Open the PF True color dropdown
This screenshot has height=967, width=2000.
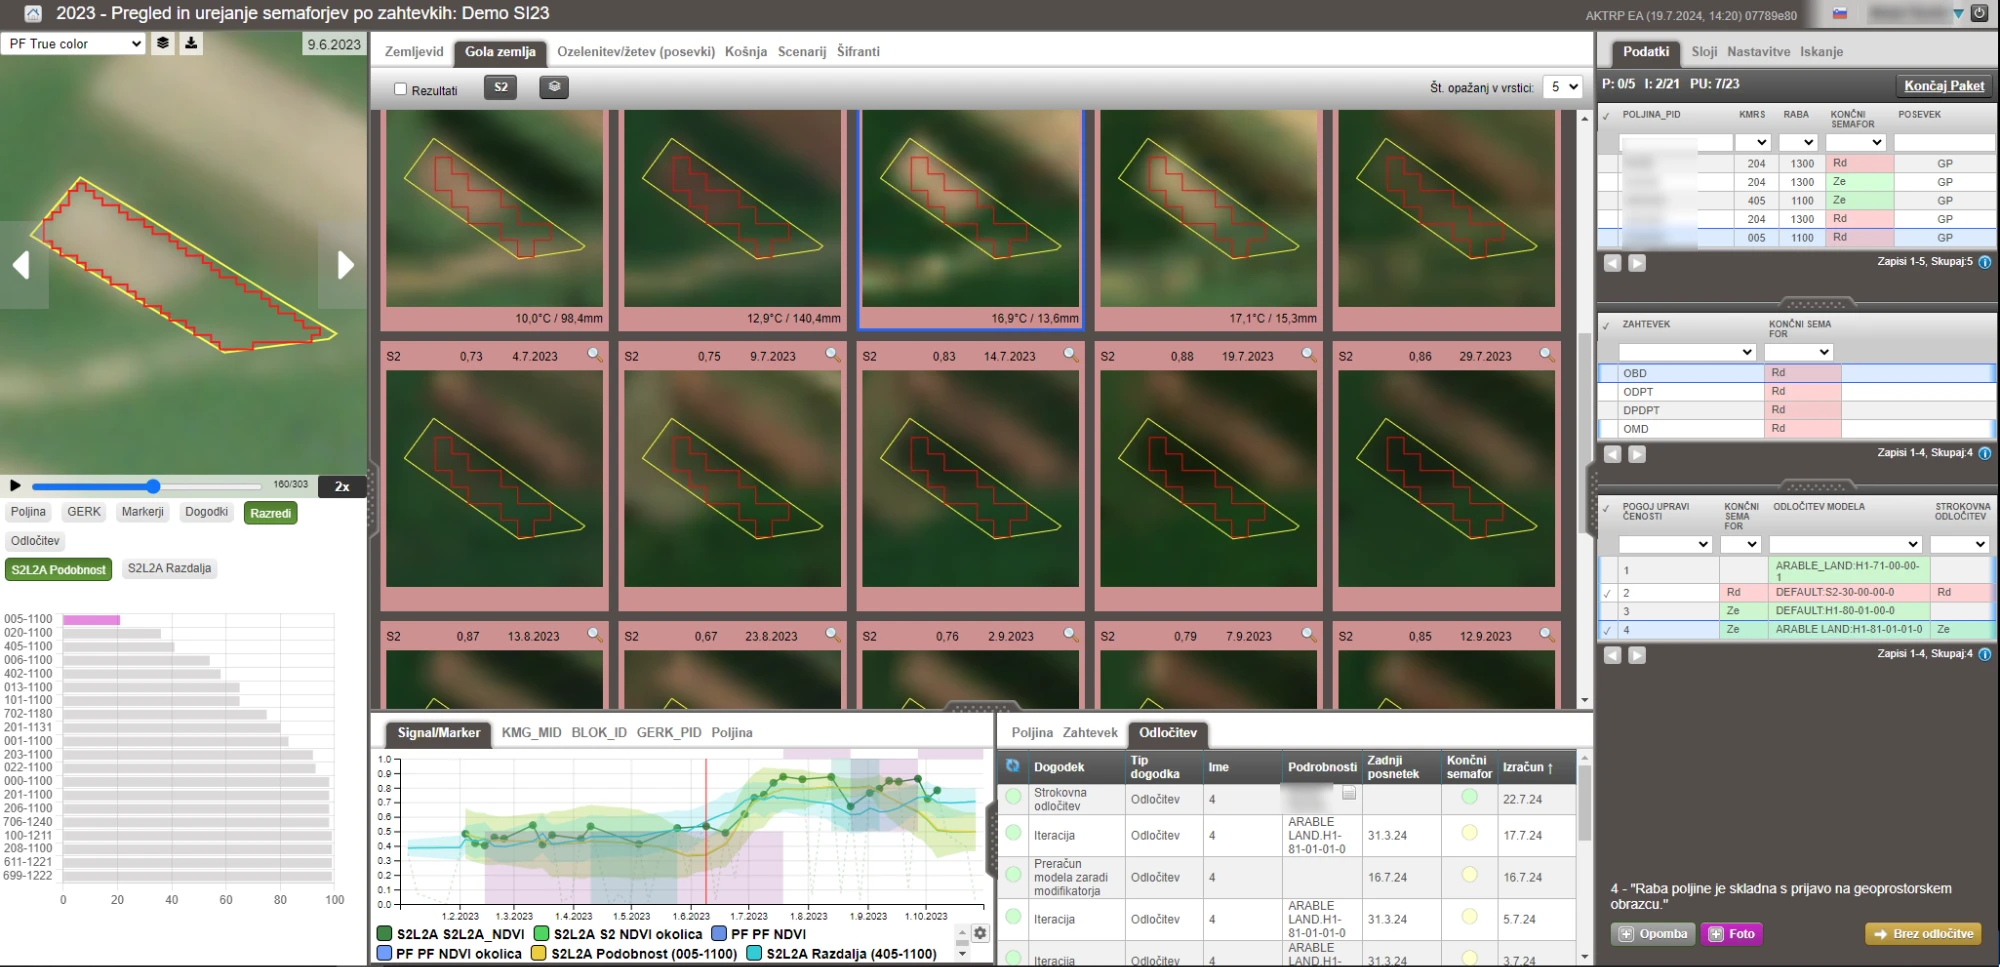pos(74,44)
